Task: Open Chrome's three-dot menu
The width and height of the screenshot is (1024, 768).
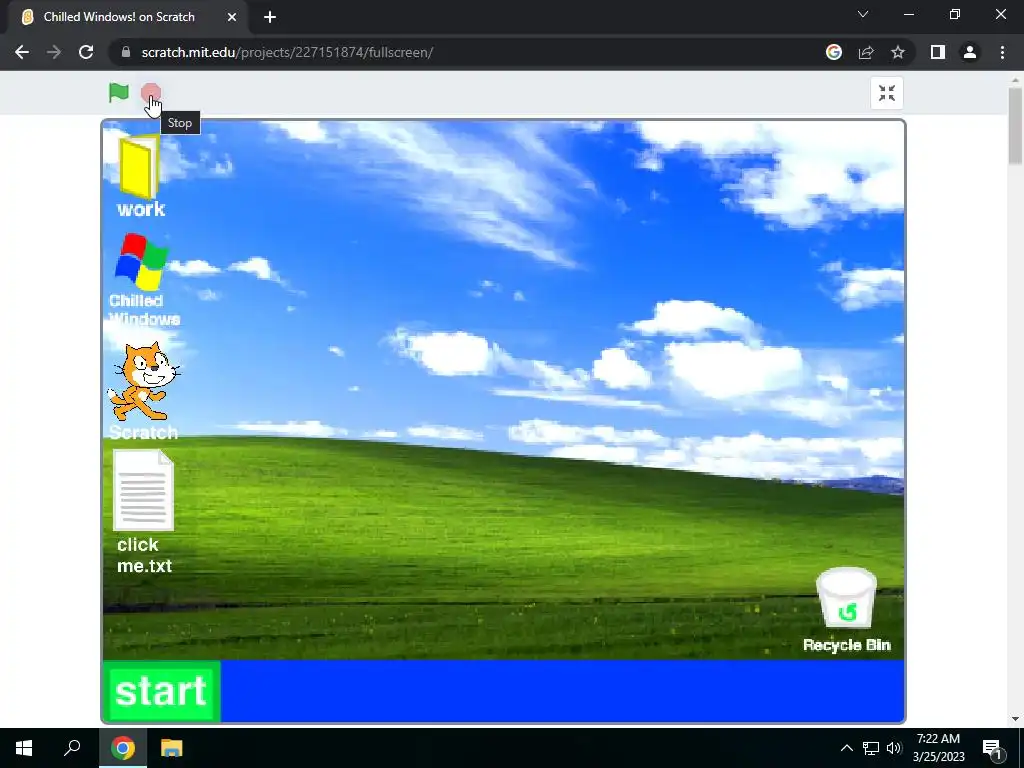Action: [x=1002, y=52]
